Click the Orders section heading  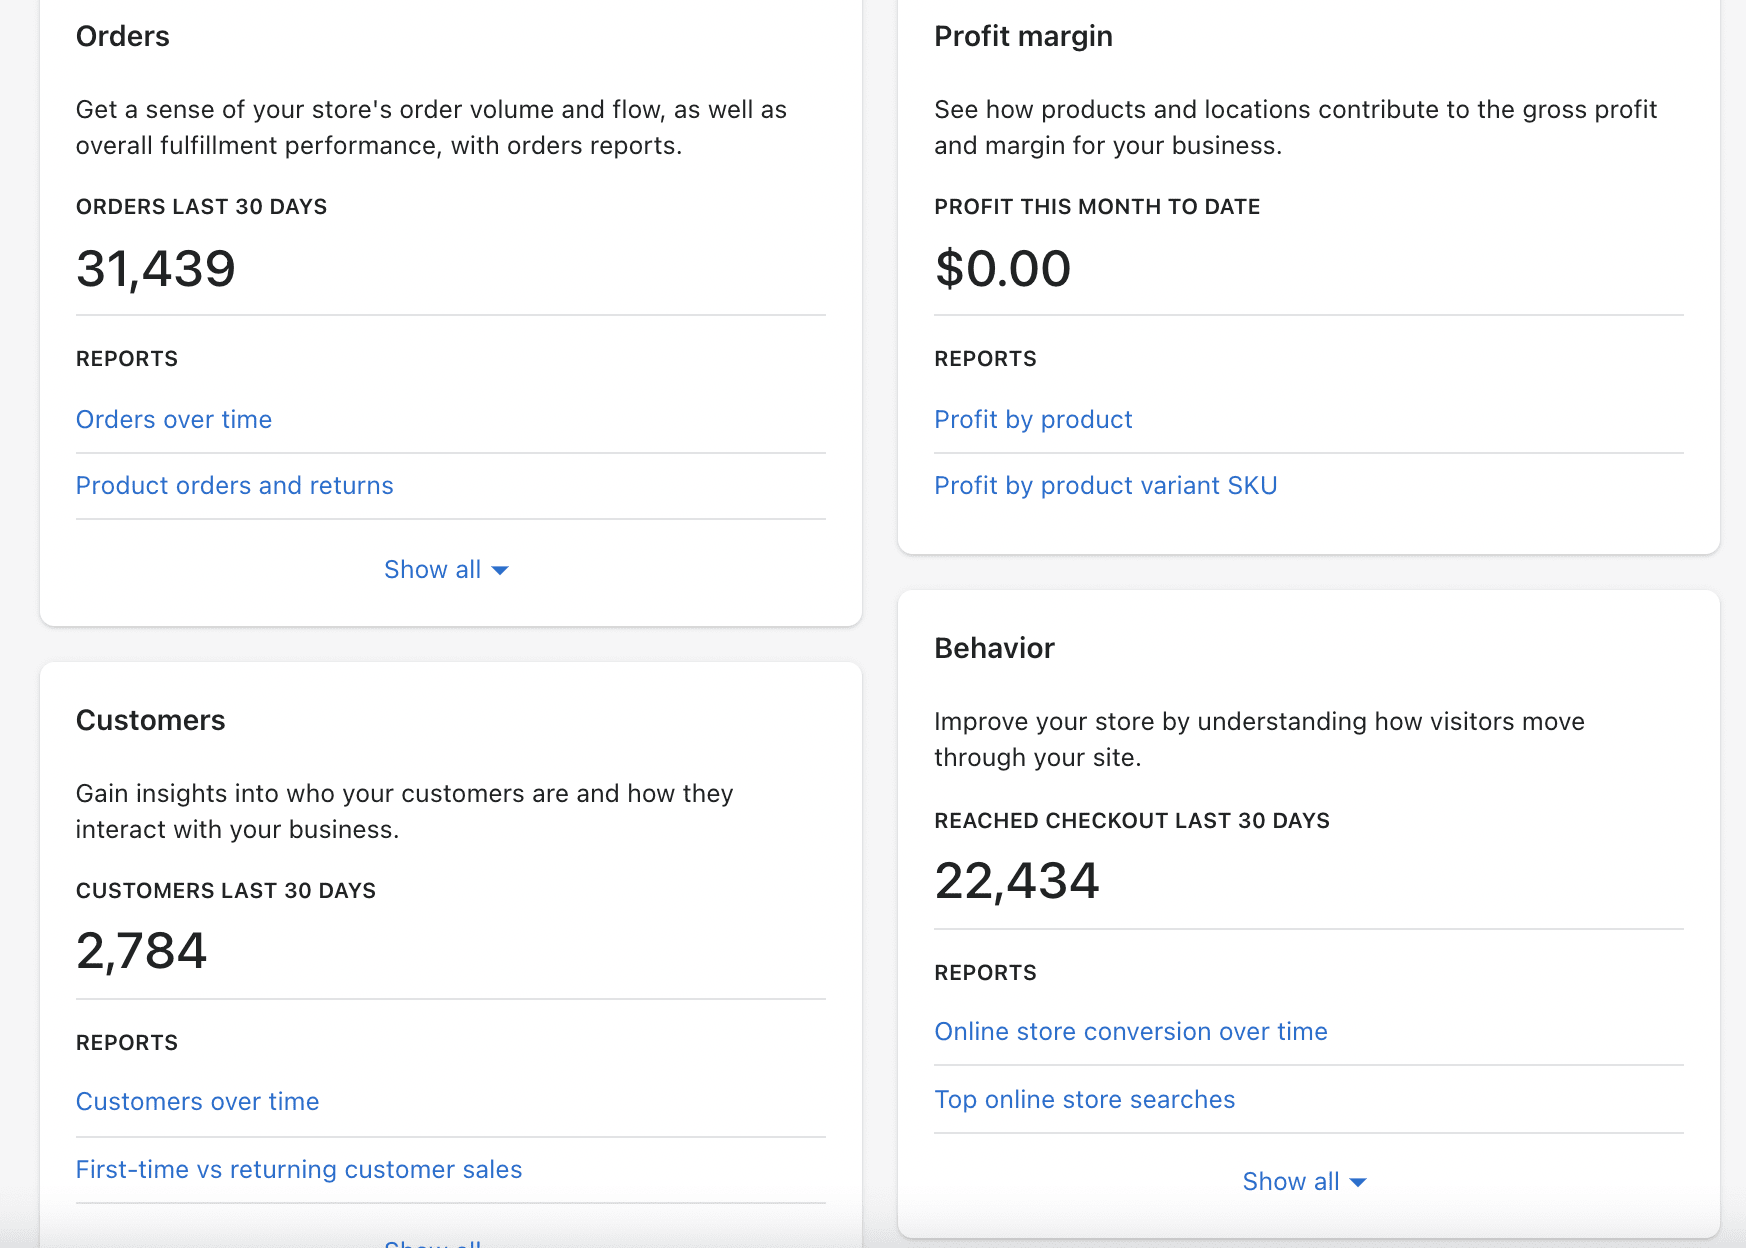click(123, 36)
